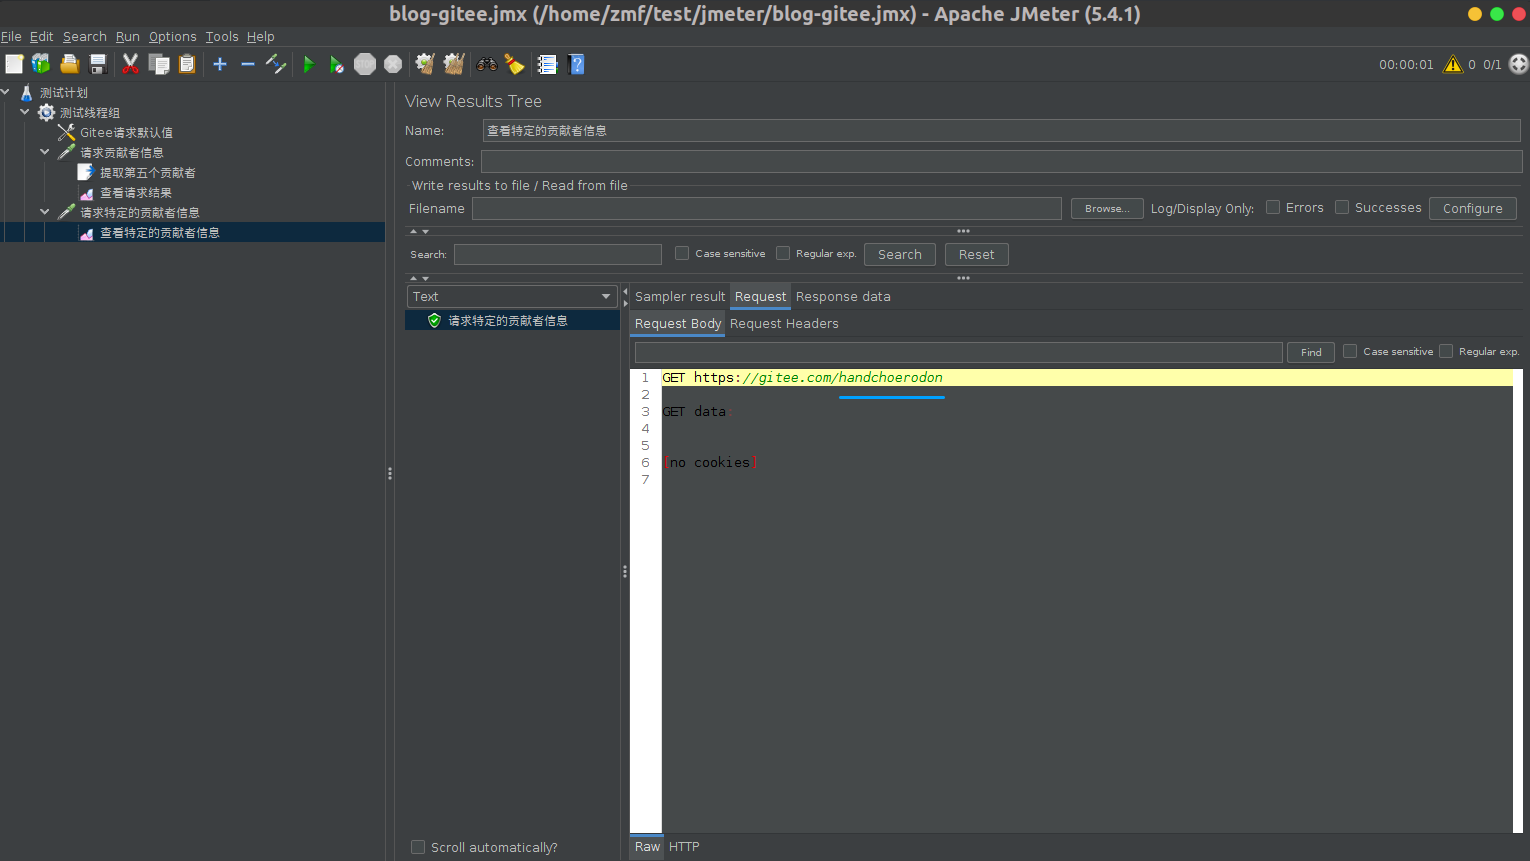Click the Expand All plus icon
1530x861 pixels.
(x=220, y=64)
